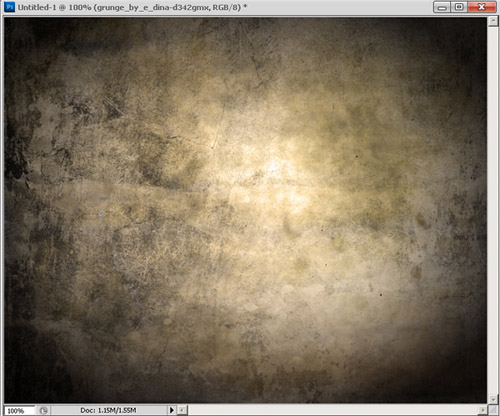Click the vertical scrollbar down arrow
The width and height of the screenshot is (500, 416).
[x=493, y=399]
